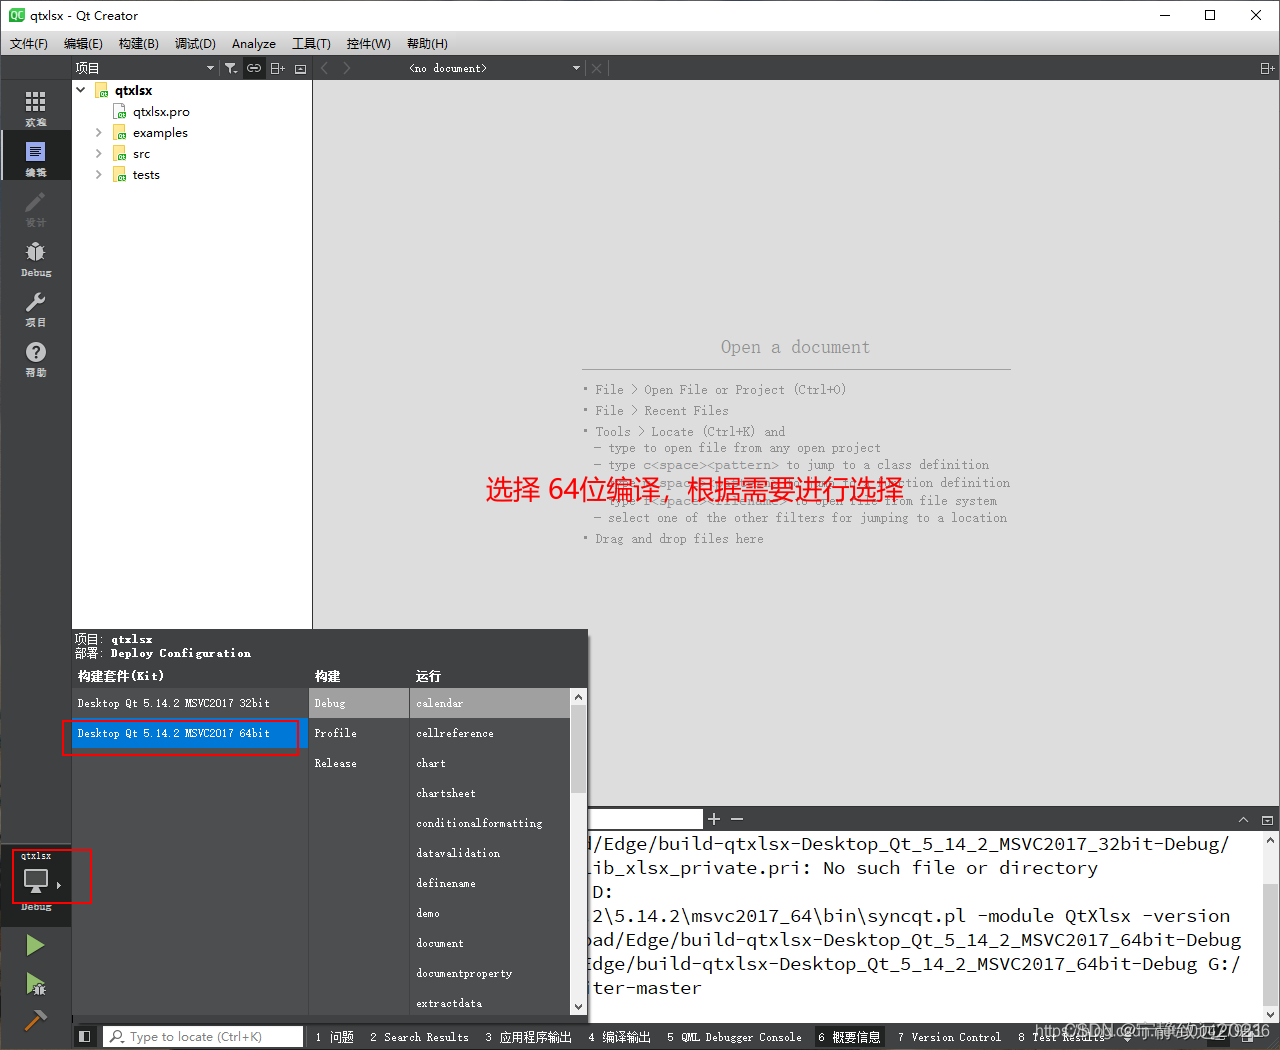1280x1050 pixels.
Task: Click the green Run button
Action: [x=35, y=945]
